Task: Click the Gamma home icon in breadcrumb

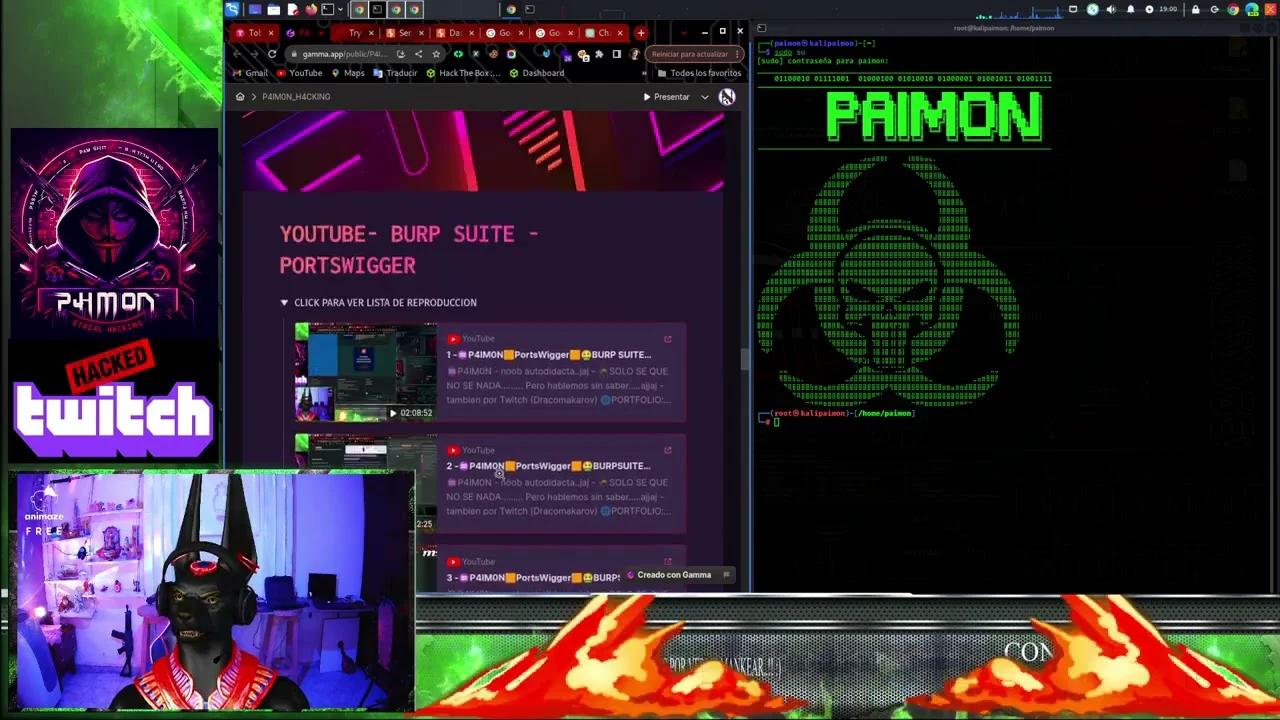Action: coord(240,97)
